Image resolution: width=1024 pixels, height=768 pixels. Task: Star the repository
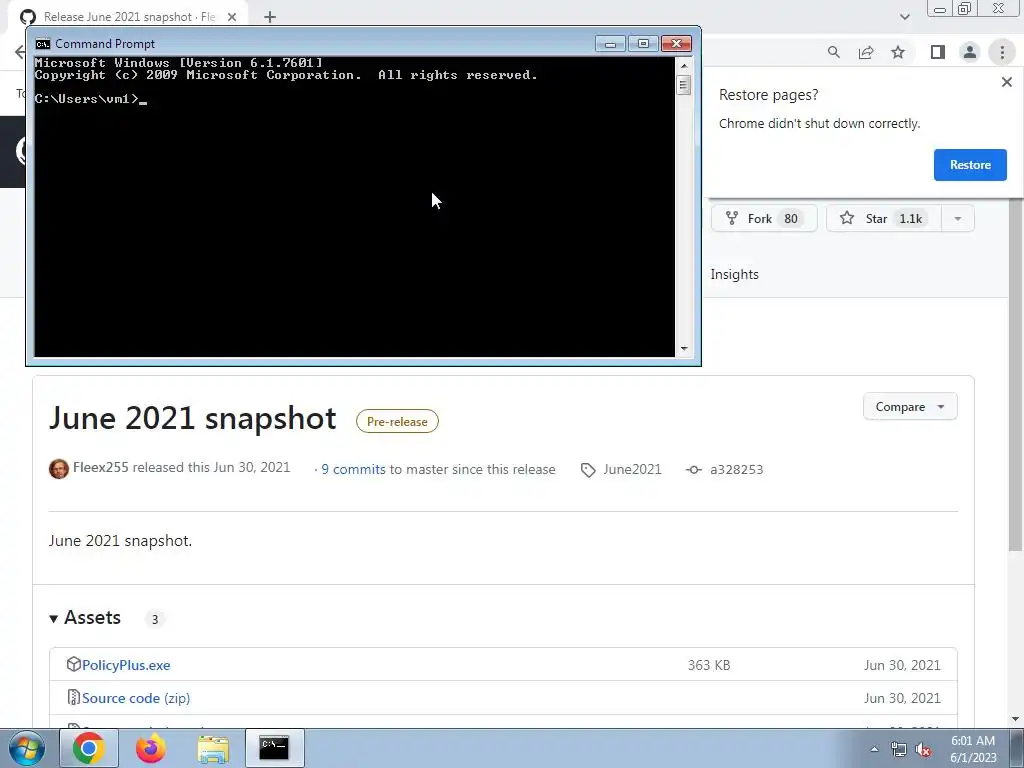tap(884, 219)
